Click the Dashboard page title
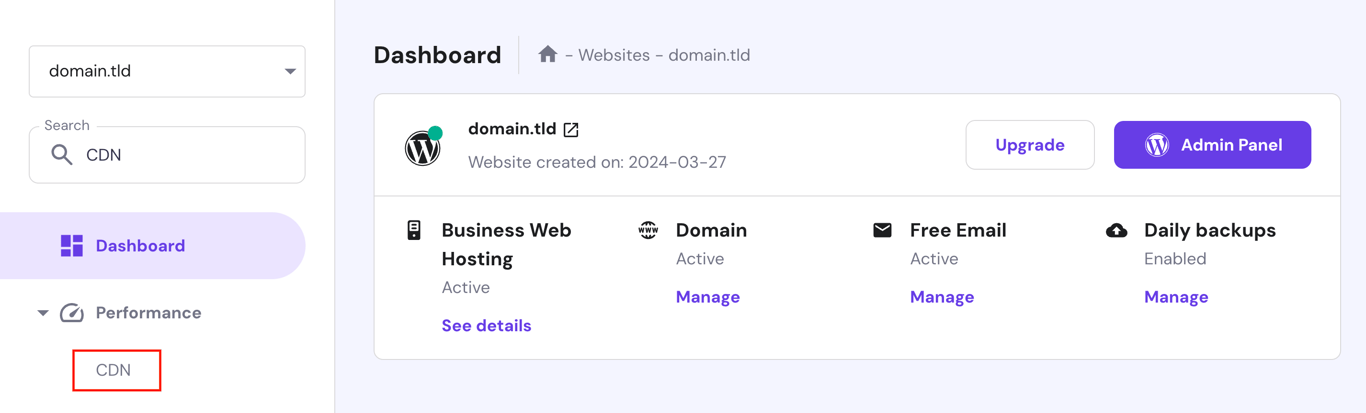This screenshot has height=413, width=1366. coord(438,55)
